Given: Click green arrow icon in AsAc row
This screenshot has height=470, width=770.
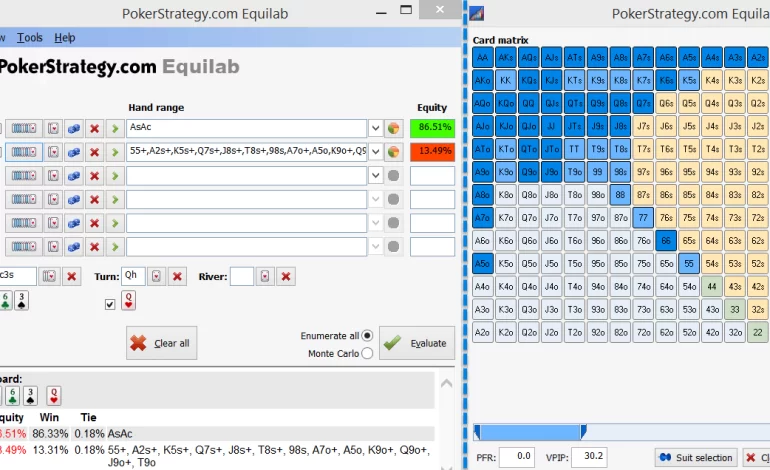Looking at the screenshot, I should [x=115, y=129].
